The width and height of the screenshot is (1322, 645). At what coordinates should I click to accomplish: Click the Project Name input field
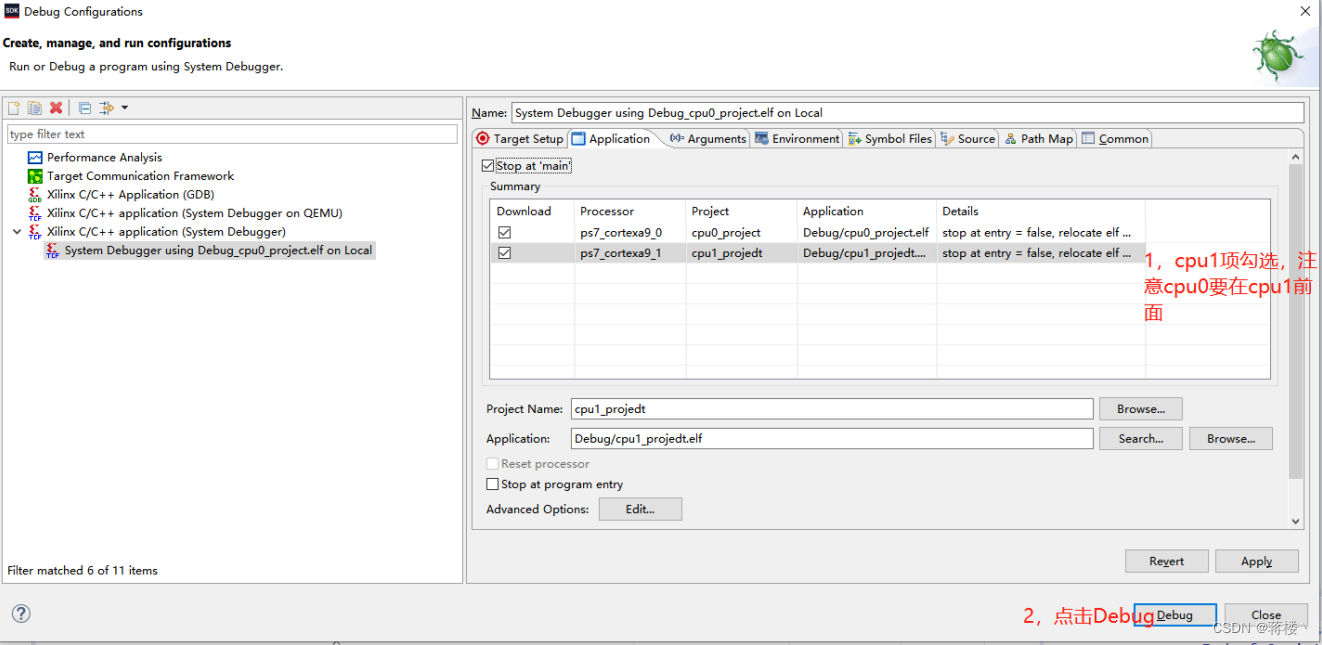[832, 409]
